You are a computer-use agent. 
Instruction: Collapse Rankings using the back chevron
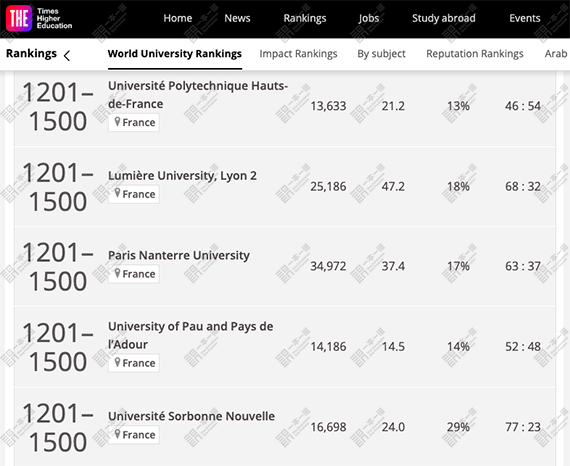[67, 56]
